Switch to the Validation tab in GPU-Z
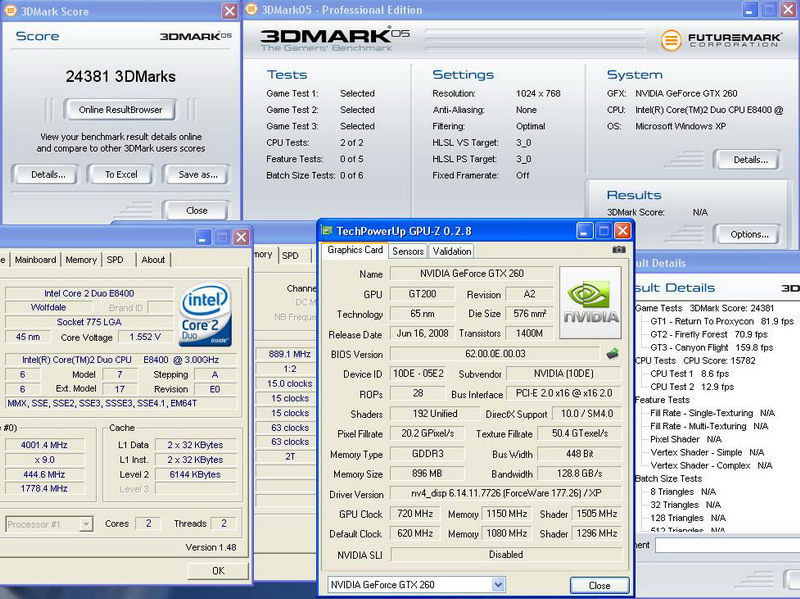The height and width of the screenshot is (599, 800). (452, 251)
